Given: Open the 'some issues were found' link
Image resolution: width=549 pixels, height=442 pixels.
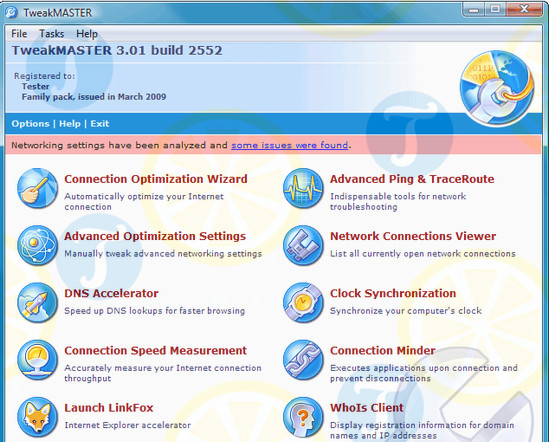Looking at the screenshot, I should click(x=290, y=145).
